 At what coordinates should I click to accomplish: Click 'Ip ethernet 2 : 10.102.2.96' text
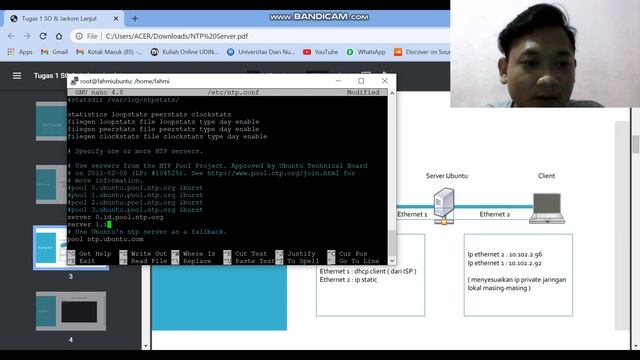[x=505, y=254]
